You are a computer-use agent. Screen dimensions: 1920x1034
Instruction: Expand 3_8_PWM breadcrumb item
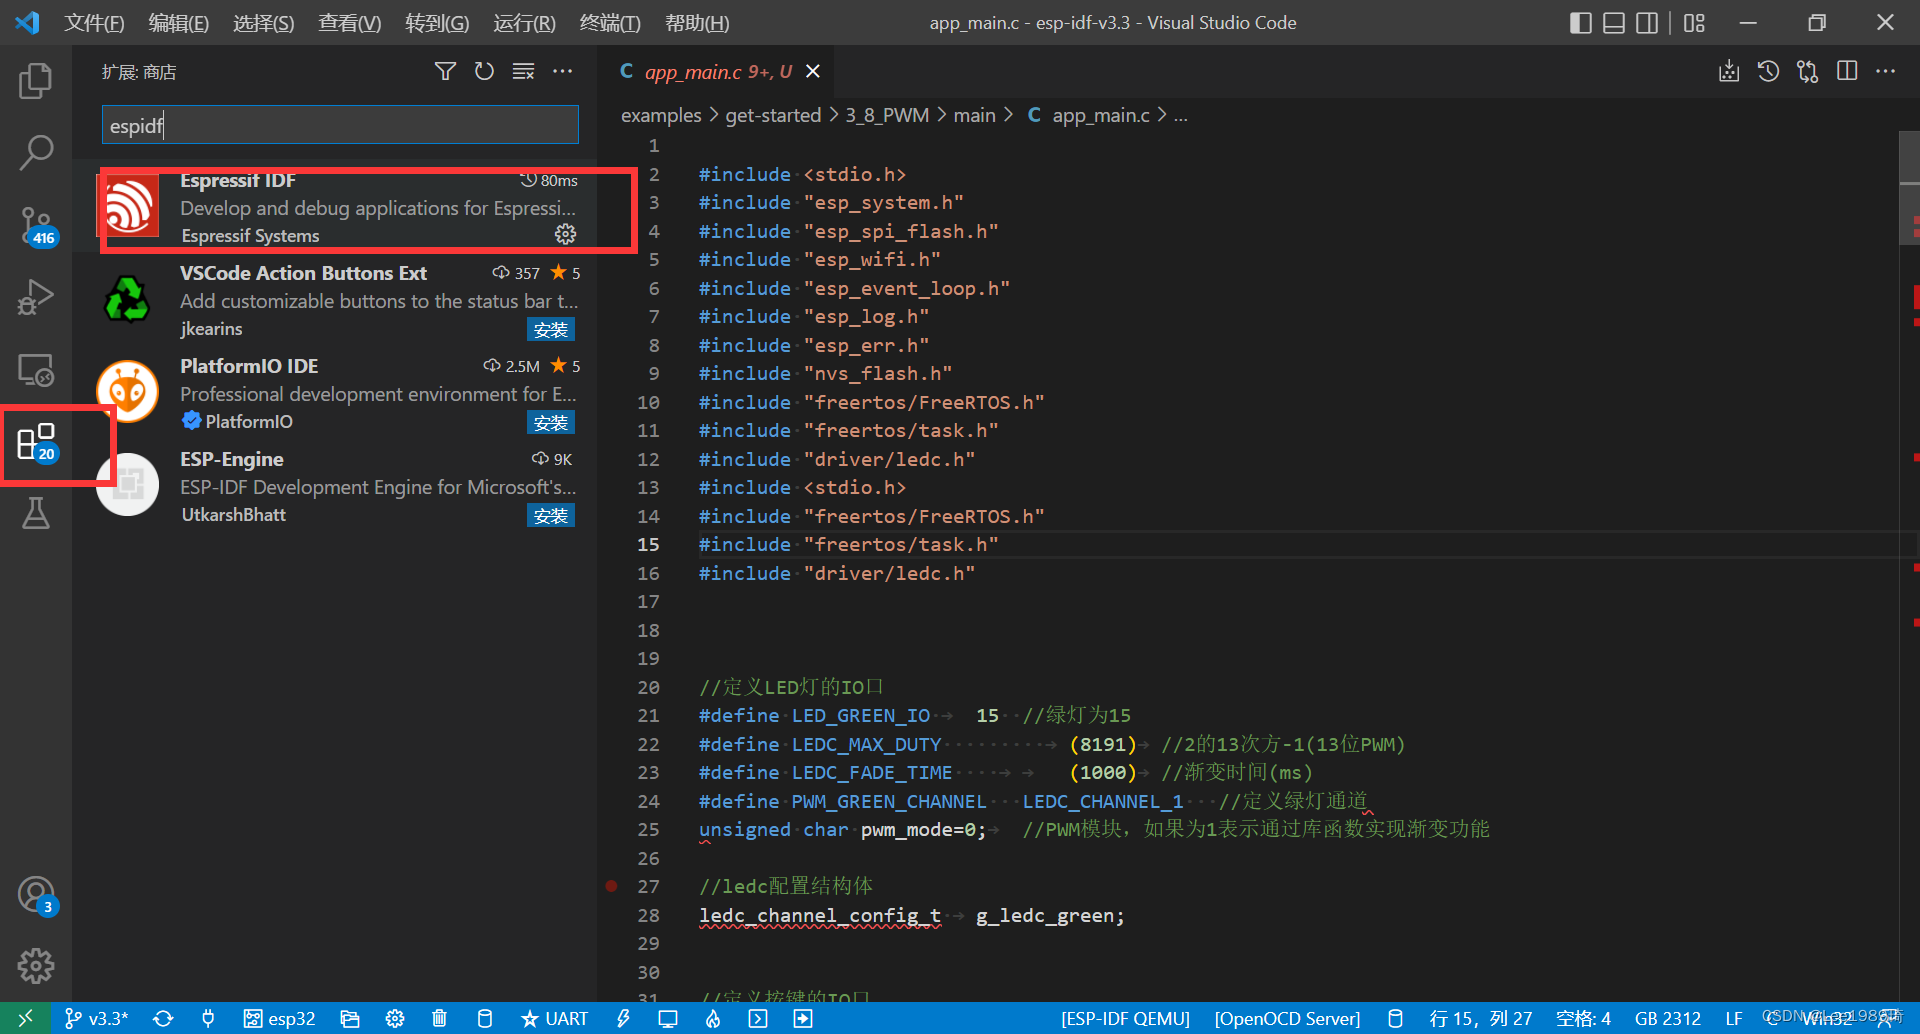[886, 115]
